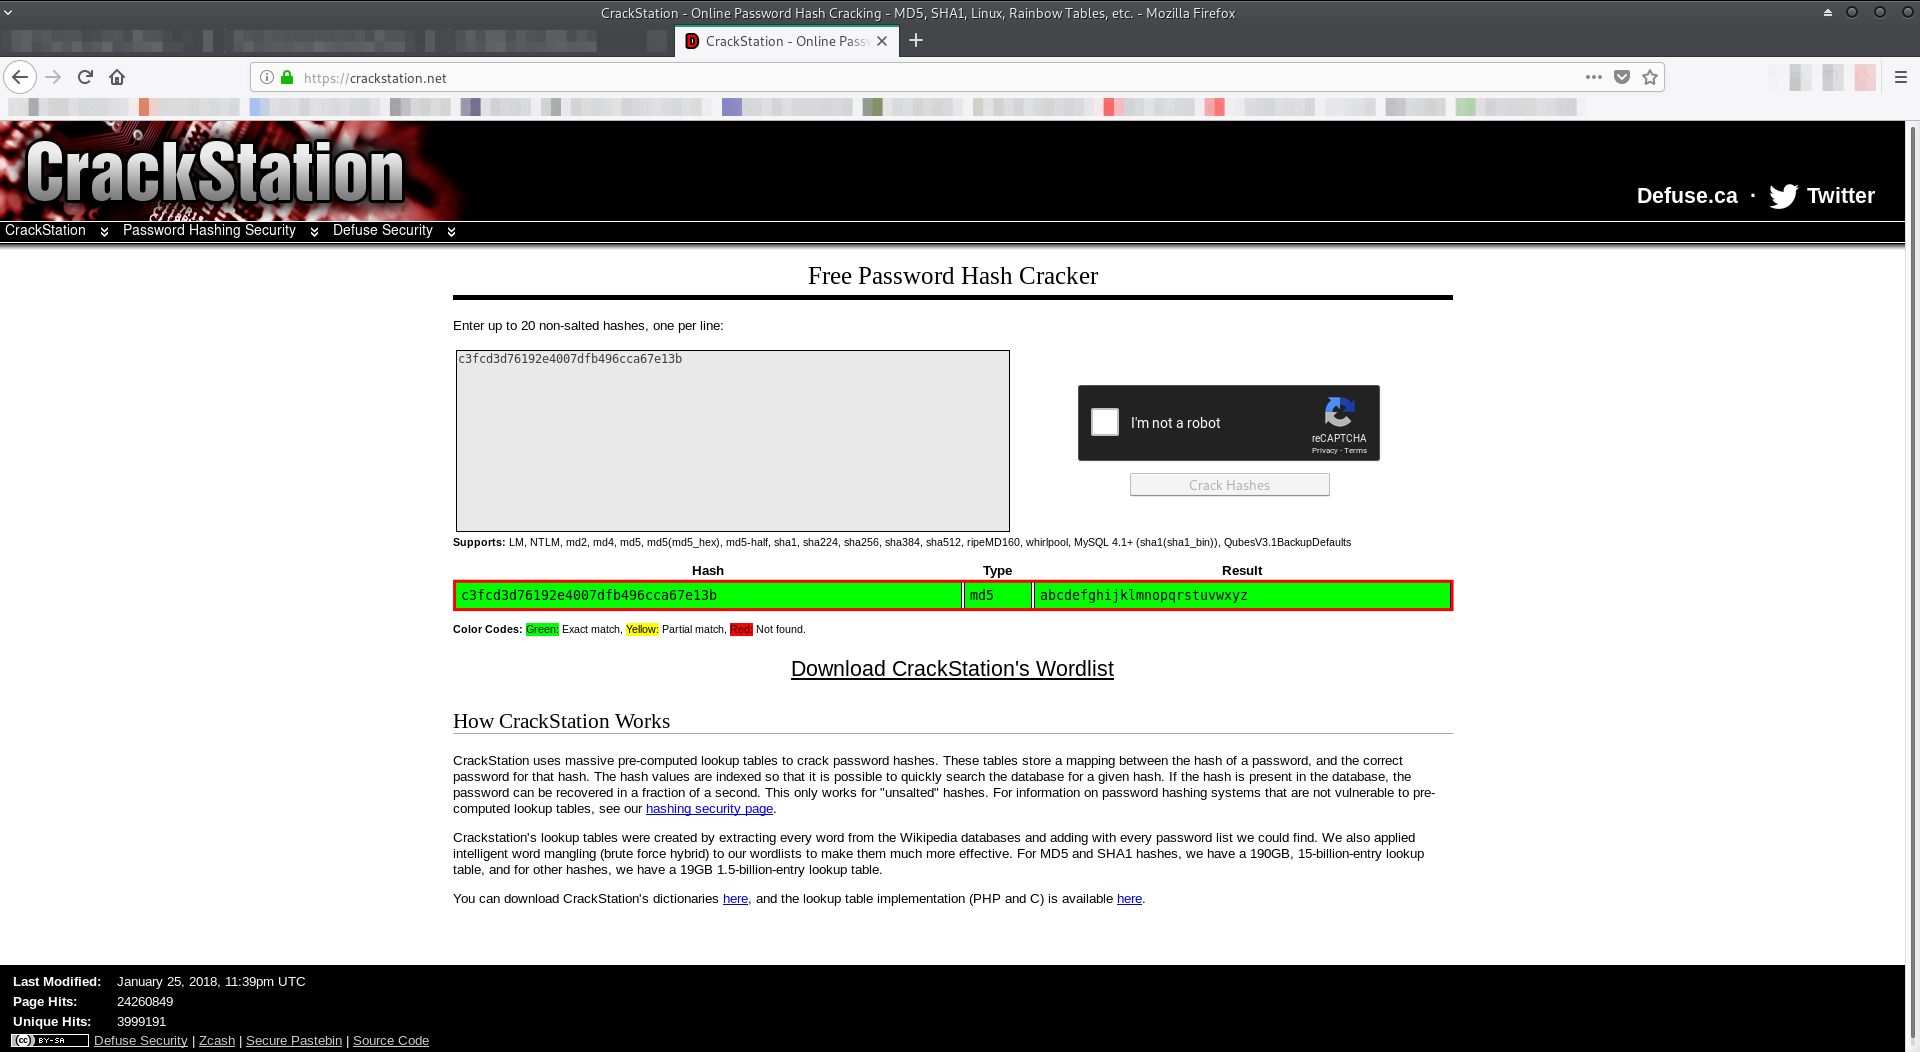This screenshot has width=1920, height=1052.
Task: Visit the Defuse.ca header link
Action: (x=1687, y=196)
